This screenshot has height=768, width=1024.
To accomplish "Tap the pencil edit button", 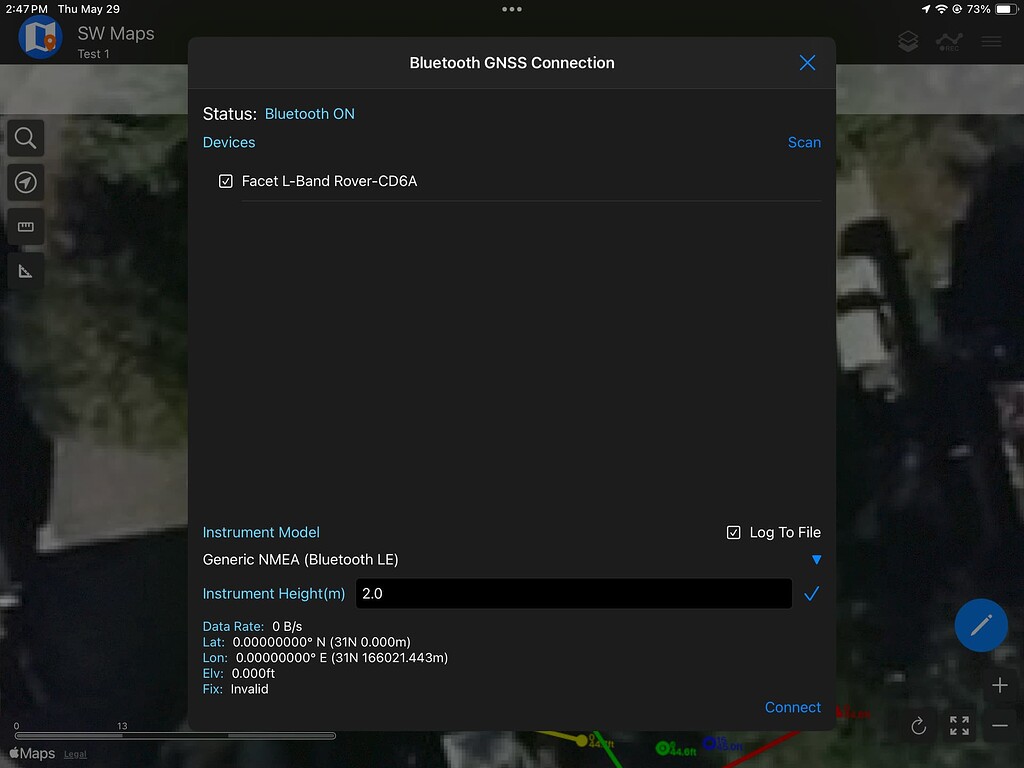I will tap(981, 625).
